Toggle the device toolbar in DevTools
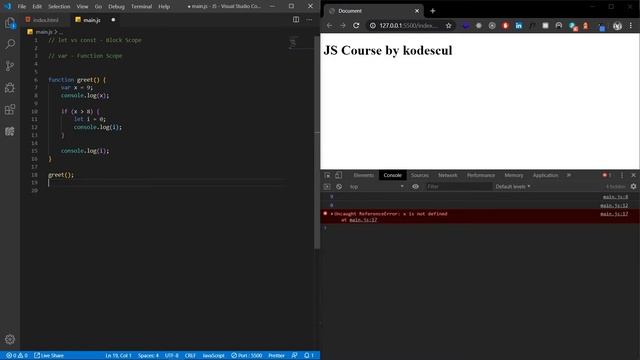This screenshot has width=640, height=360. point(338,175)
